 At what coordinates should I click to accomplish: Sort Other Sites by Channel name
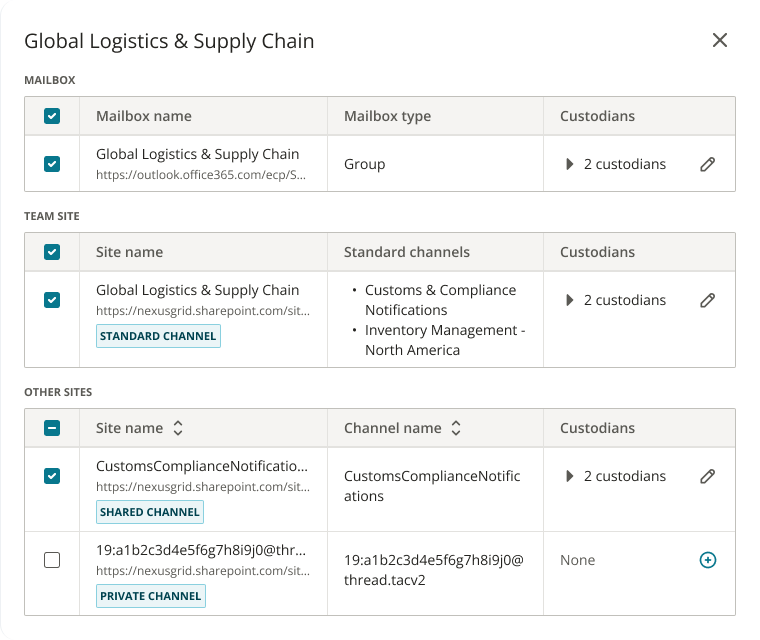(x=456, y=428)
